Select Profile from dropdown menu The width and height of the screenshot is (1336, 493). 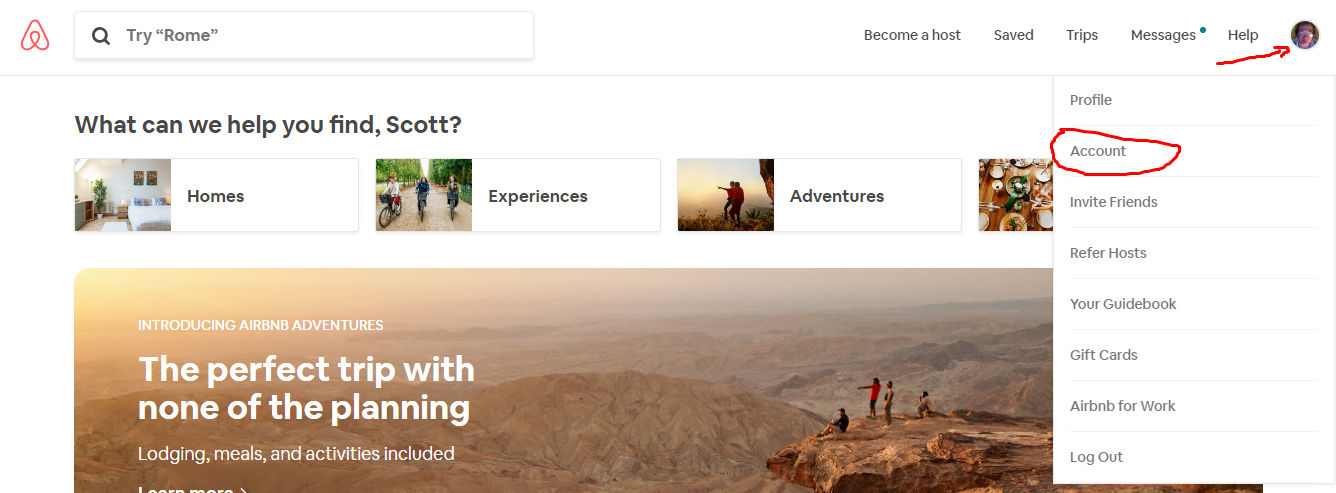tap(1091, 100)
